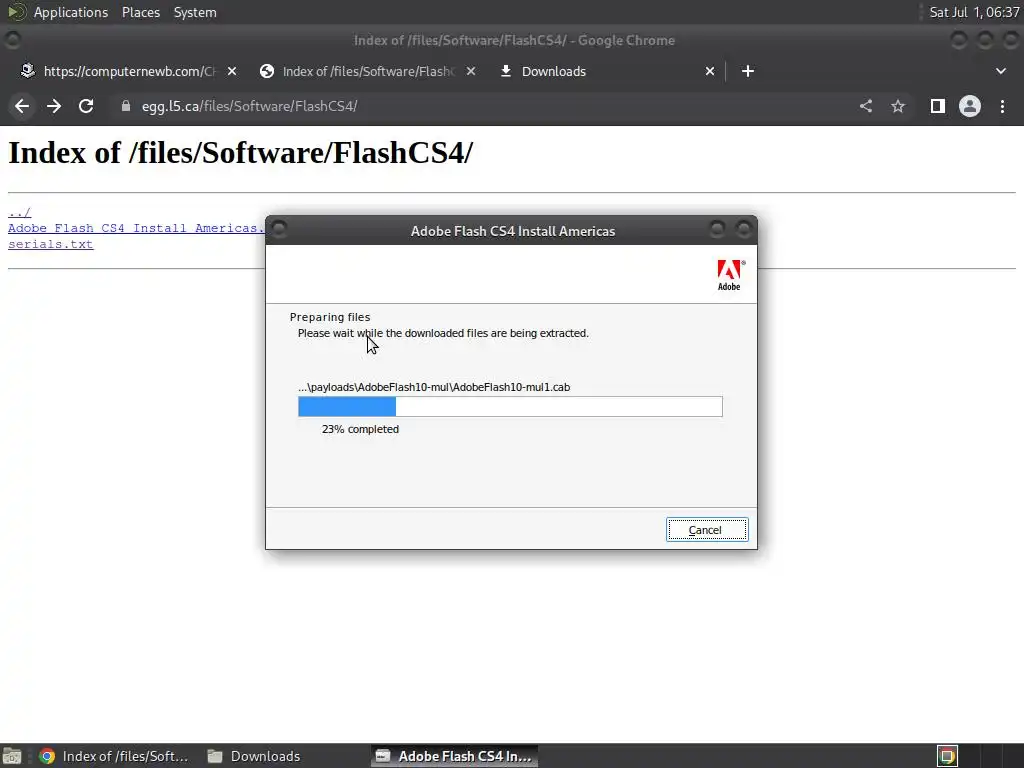
Task: Click the address bar URL
Action: 249,106
